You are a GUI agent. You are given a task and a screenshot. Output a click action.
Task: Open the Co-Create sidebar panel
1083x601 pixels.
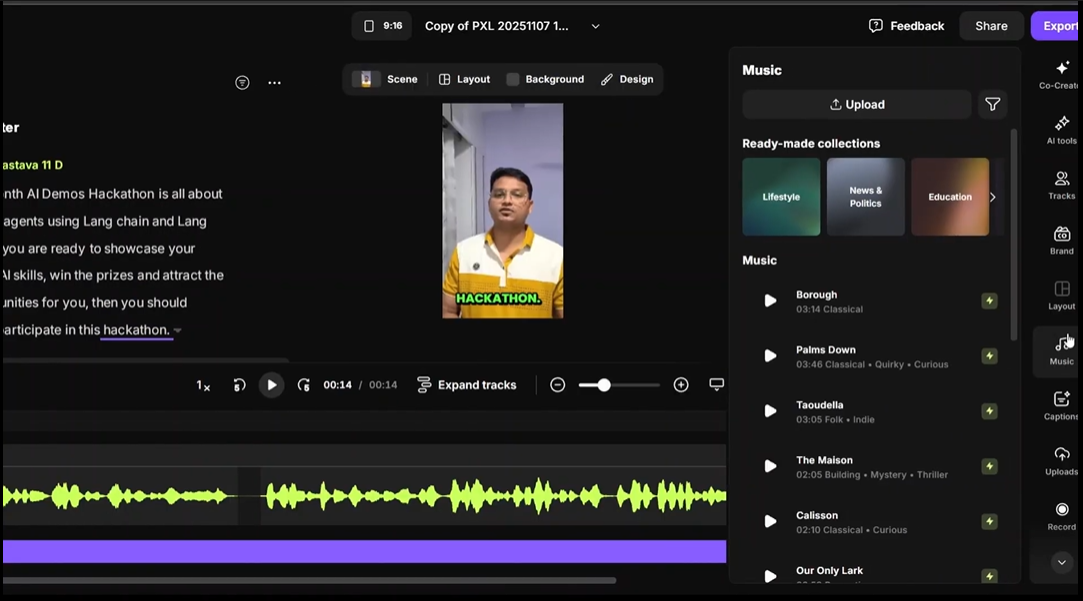[x=1060, y=75]
